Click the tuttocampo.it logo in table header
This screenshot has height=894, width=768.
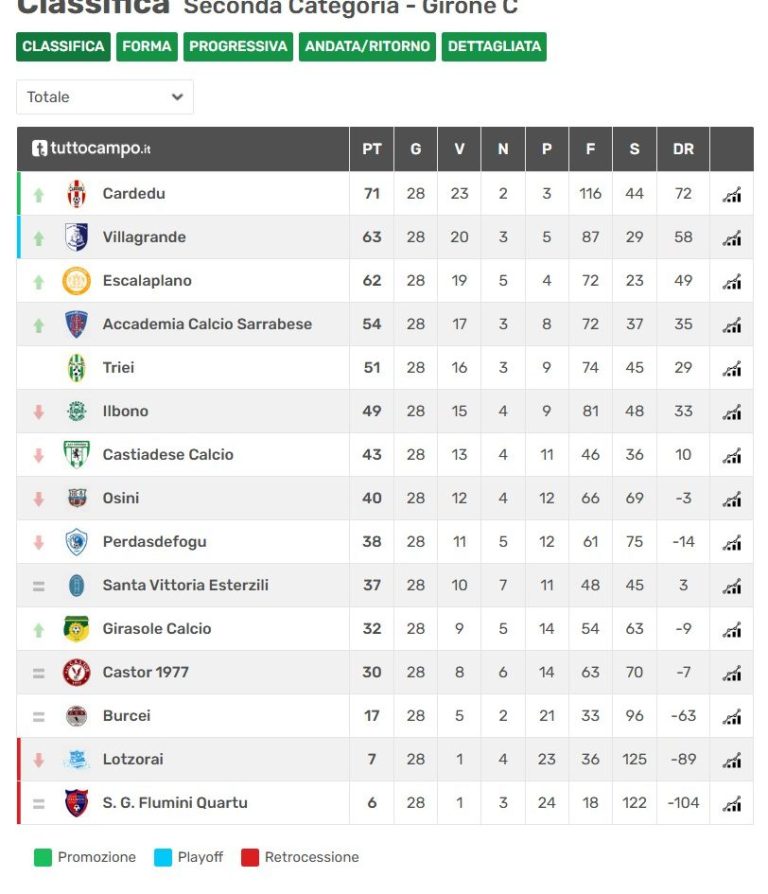pyautogui.click(x=91, y=148)
